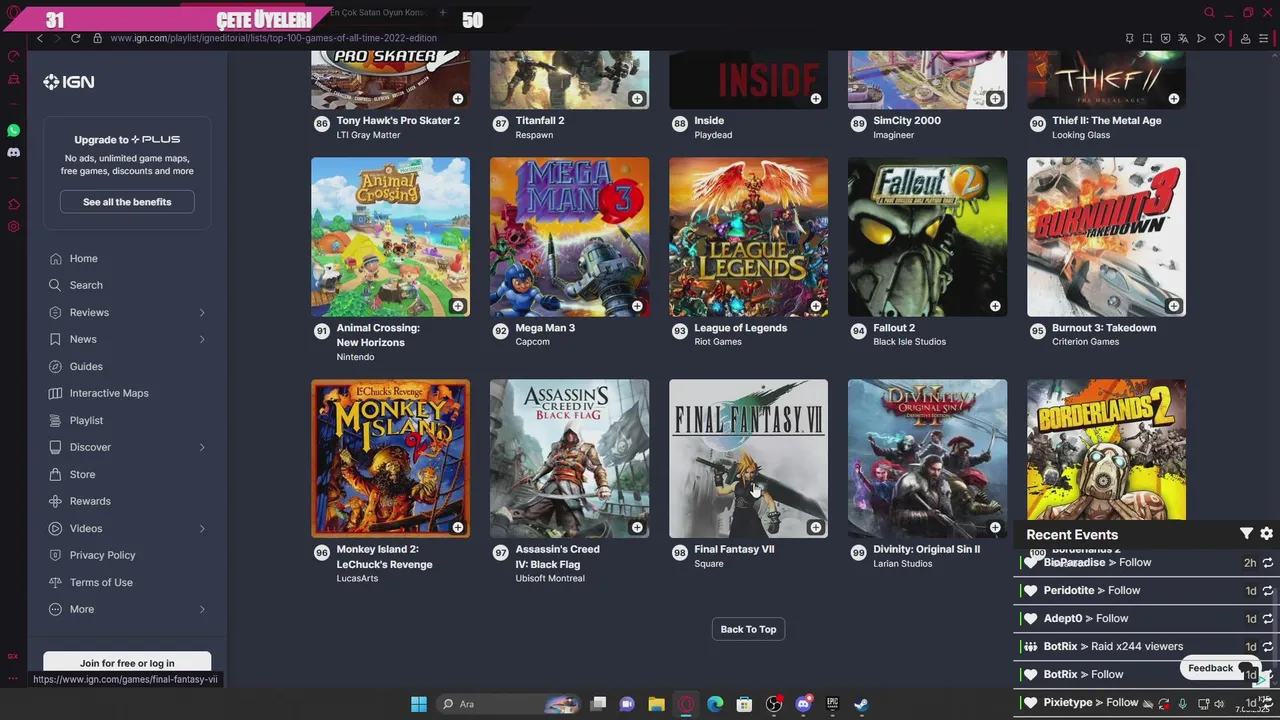Click the WhatsApp icon in Opera sidebar
Viewport: 1280px width, 720px height.
point(13,131)
